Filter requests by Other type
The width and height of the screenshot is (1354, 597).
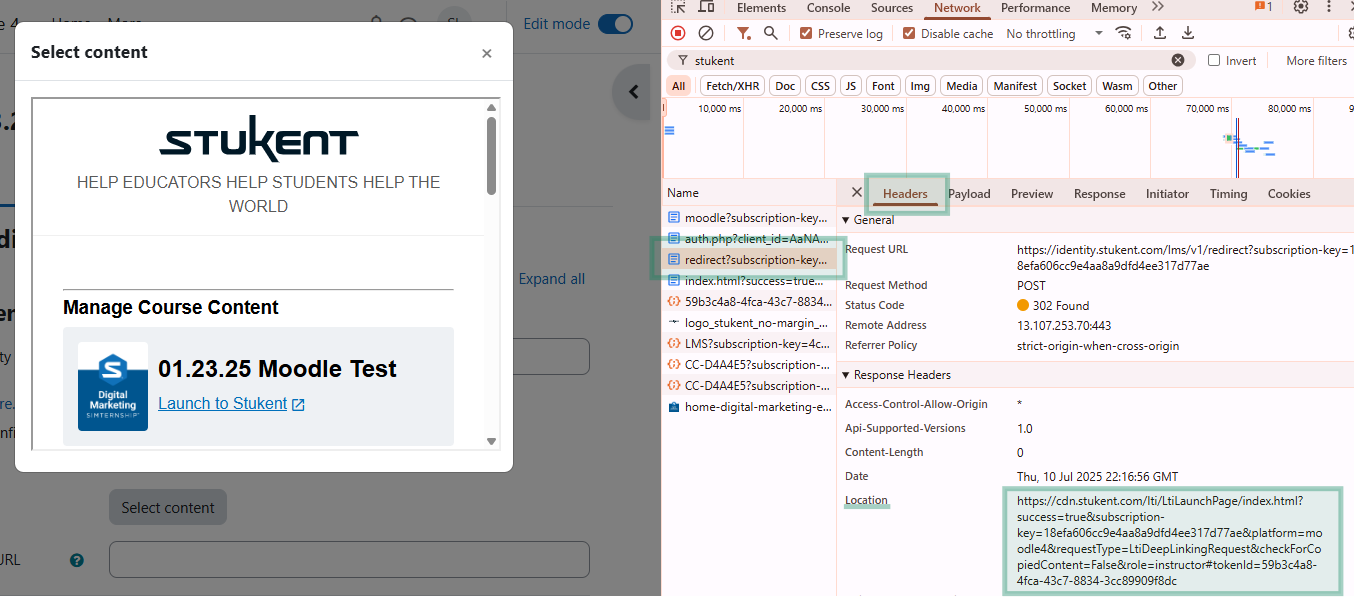(x=1163, y=86)
